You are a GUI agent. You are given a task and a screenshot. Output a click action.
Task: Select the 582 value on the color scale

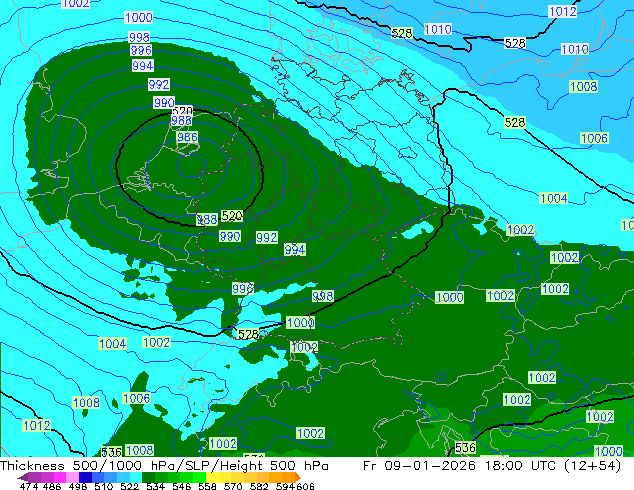click(x=259, y=486)
